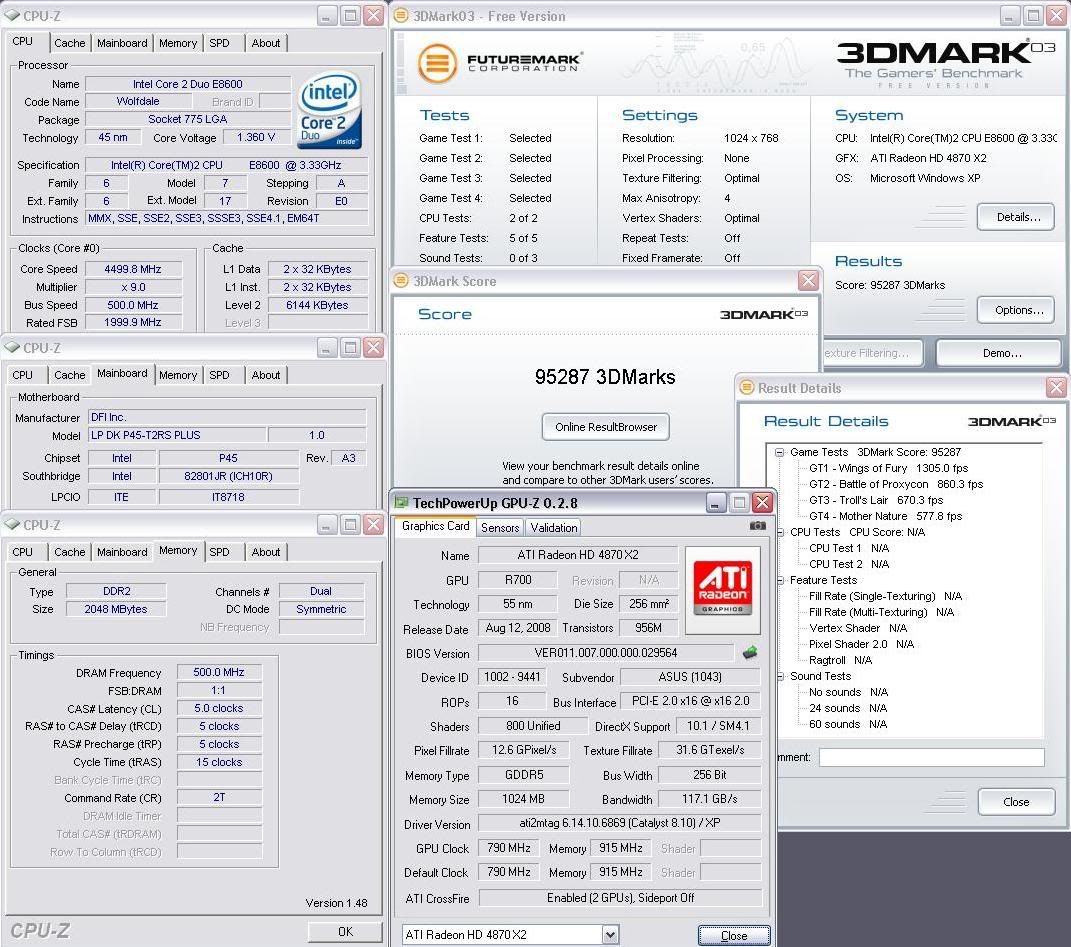Click the Result Details window title icon

point(747,388)
